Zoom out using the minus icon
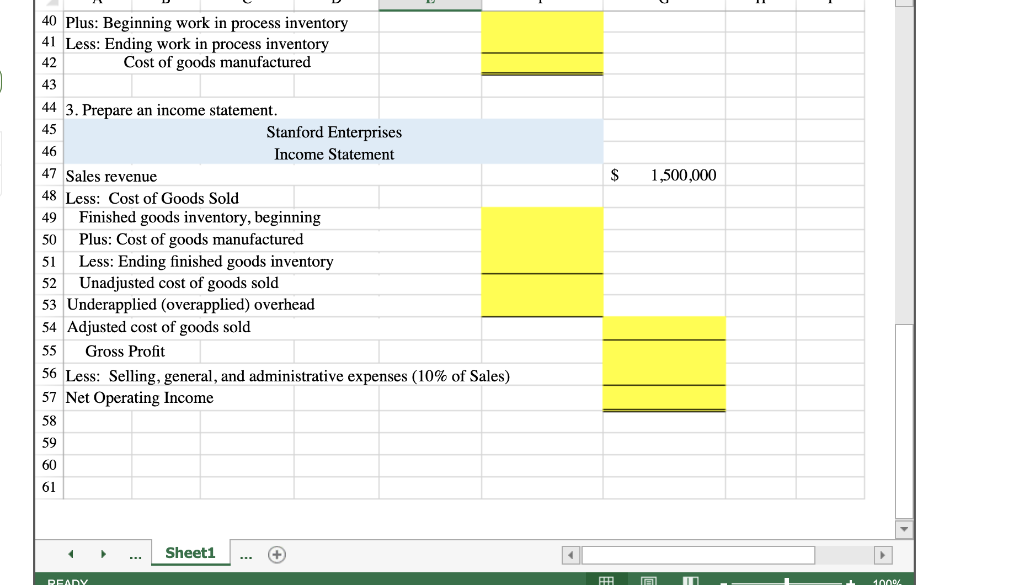This screenshot has height=585, width=1024. click(x=723, y=580)
